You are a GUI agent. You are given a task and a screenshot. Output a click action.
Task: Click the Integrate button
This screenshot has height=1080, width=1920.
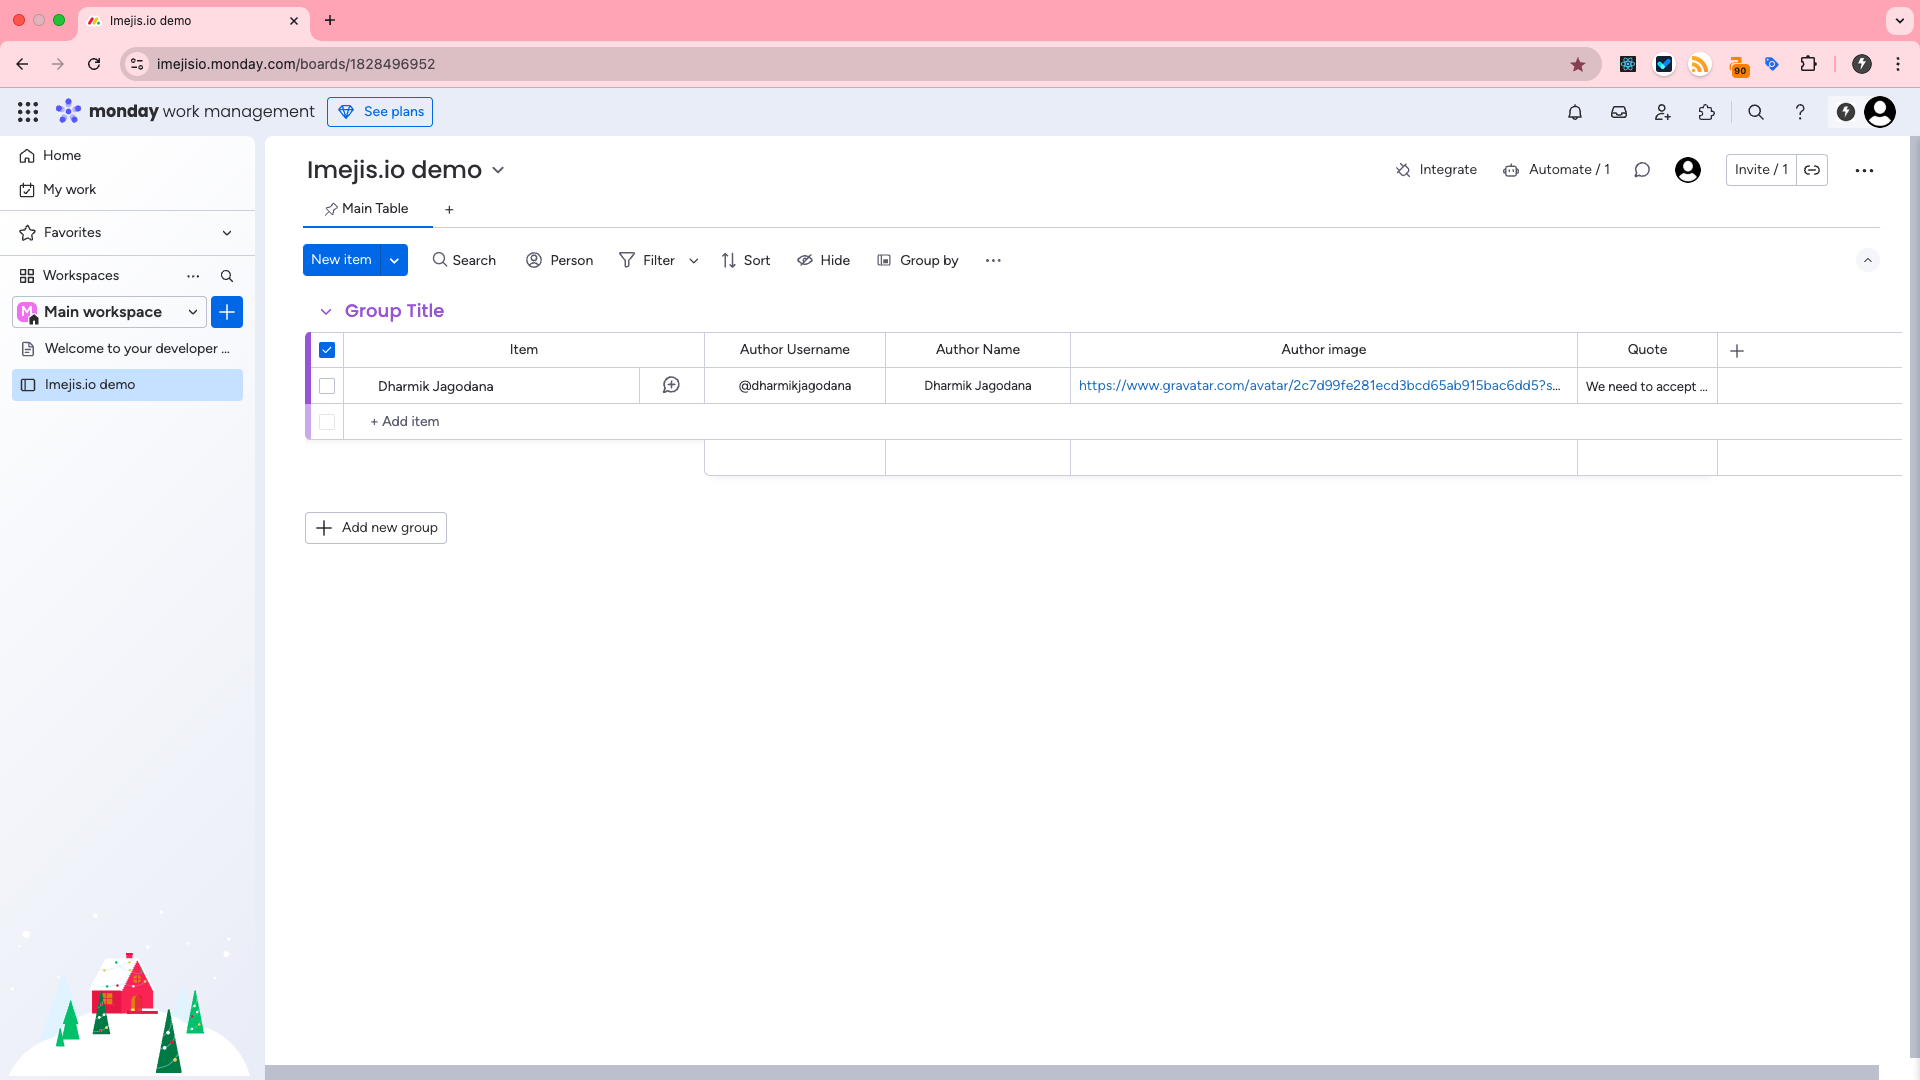click(1436, 170)
